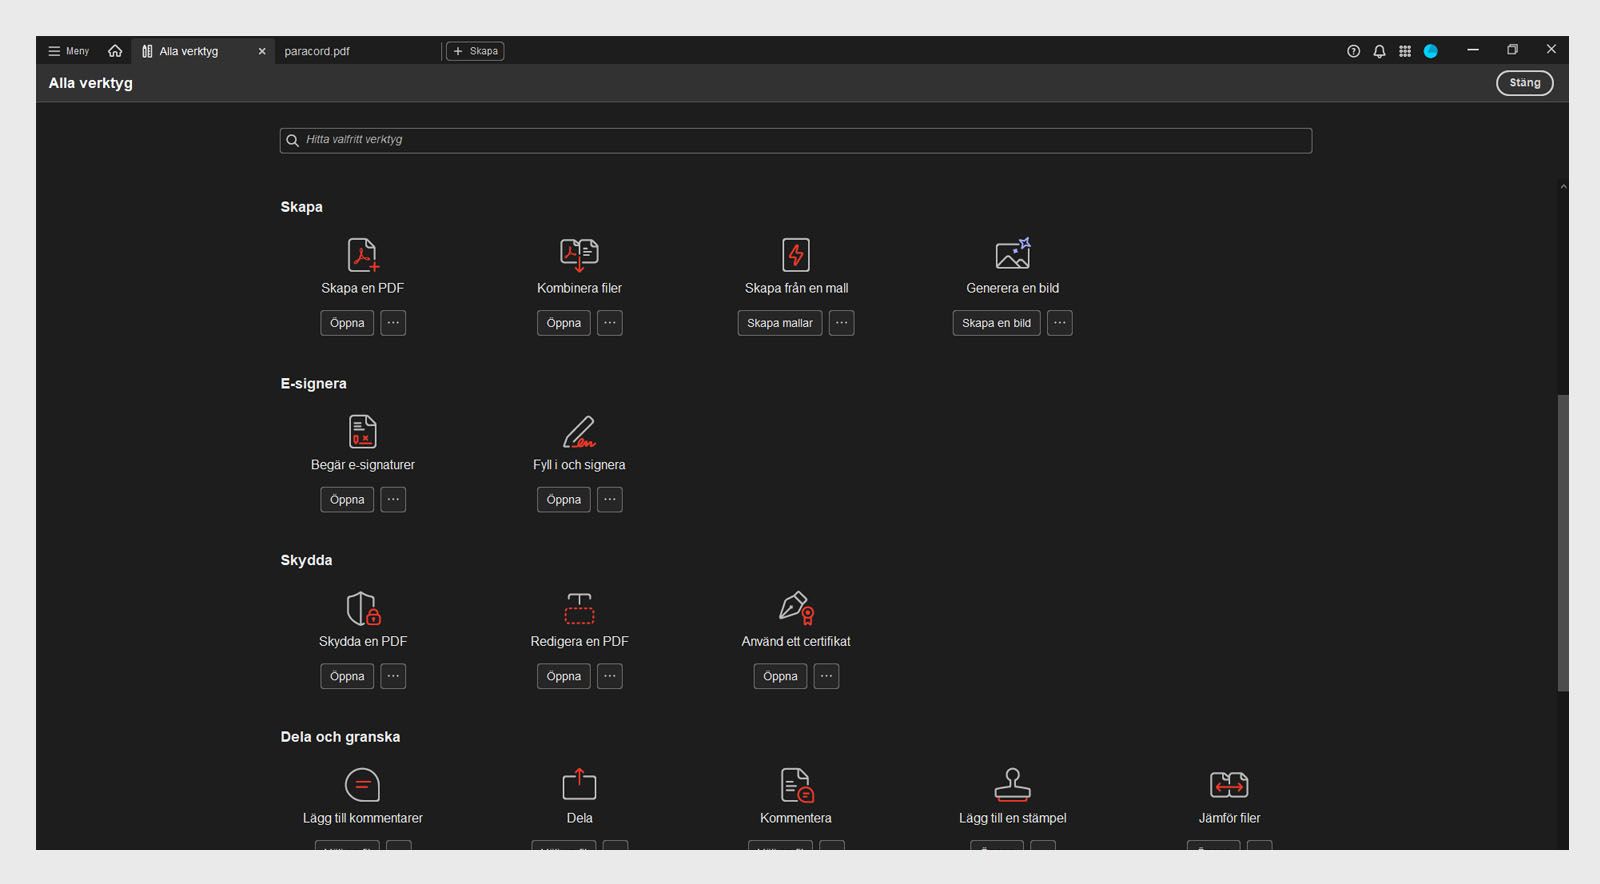Select the Använd ett certifikat icon
Screen dimensions: 1600x884
(x=796, y=608)
